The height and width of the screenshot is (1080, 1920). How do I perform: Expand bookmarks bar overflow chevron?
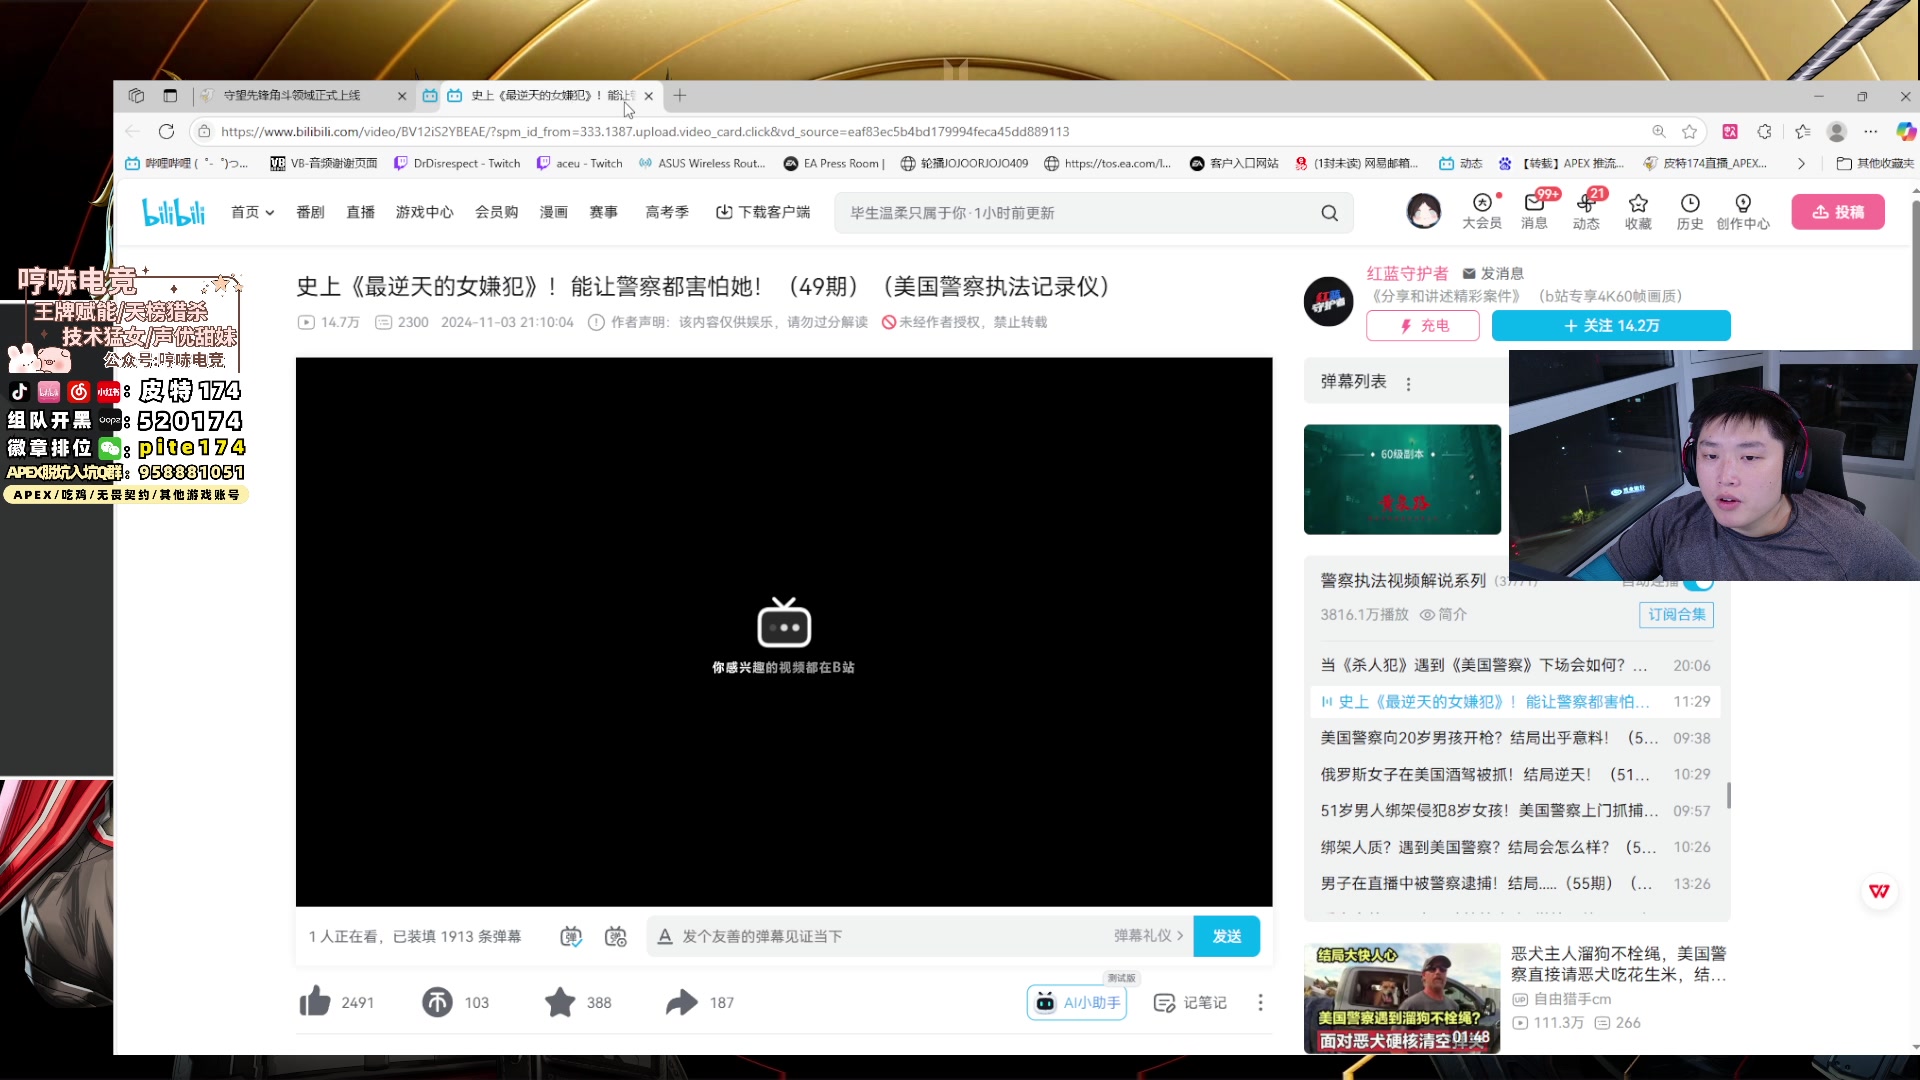[1801, 163]
